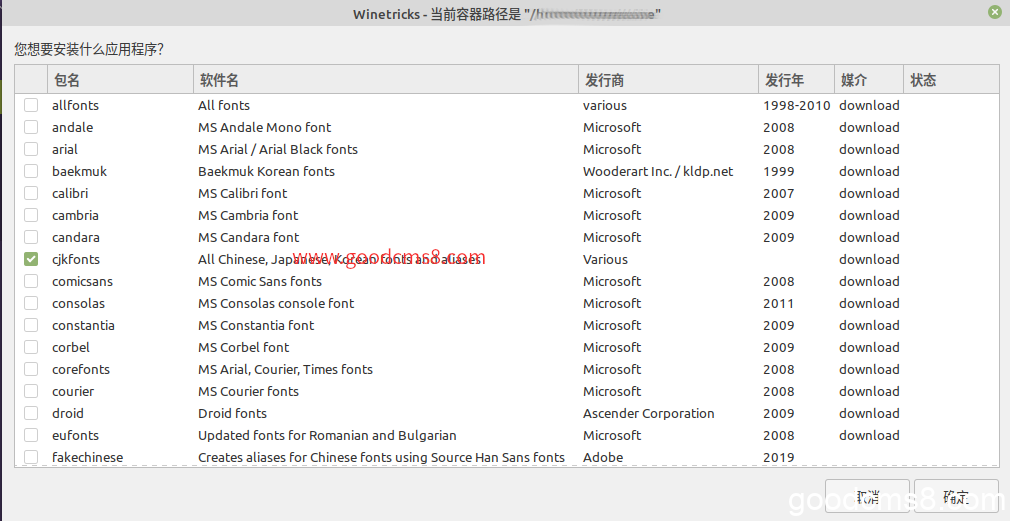Select 'MS Courier fonts' entry
Viewport: 1010px width, 521px height.
248,391
